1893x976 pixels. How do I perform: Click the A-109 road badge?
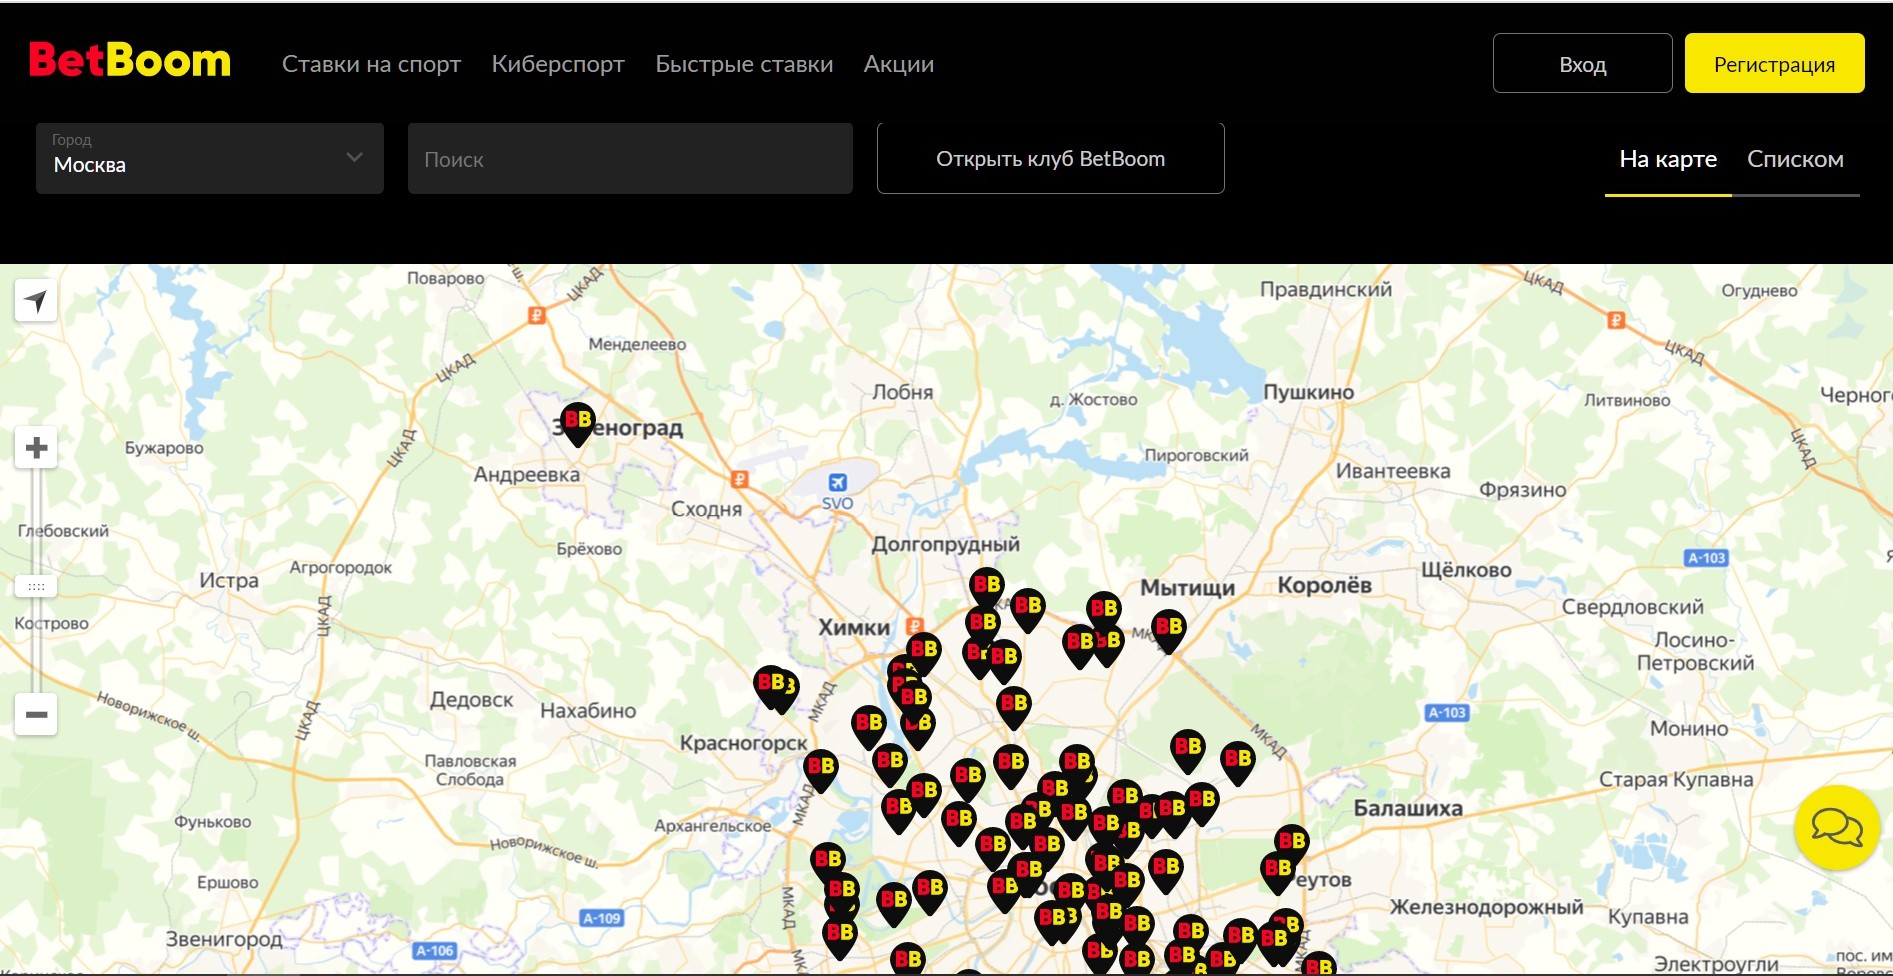[x=602, y=918]
